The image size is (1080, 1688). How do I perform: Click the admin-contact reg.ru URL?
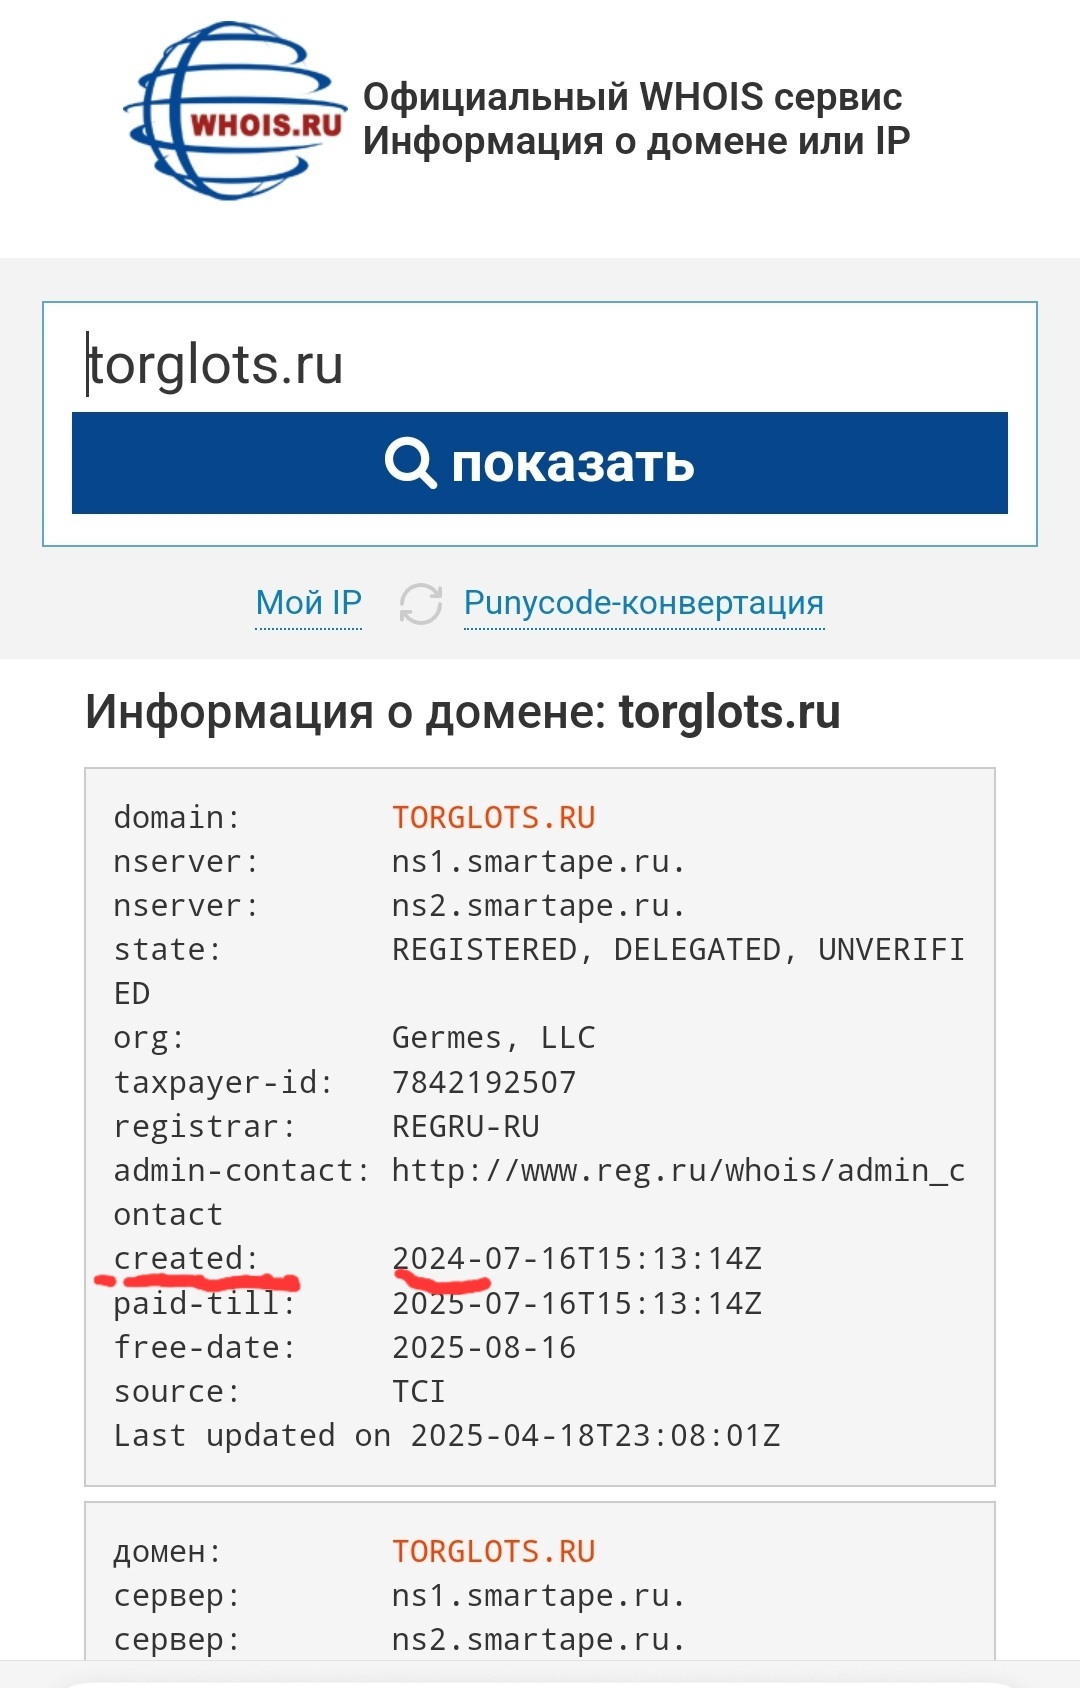tap(677, 1171)
